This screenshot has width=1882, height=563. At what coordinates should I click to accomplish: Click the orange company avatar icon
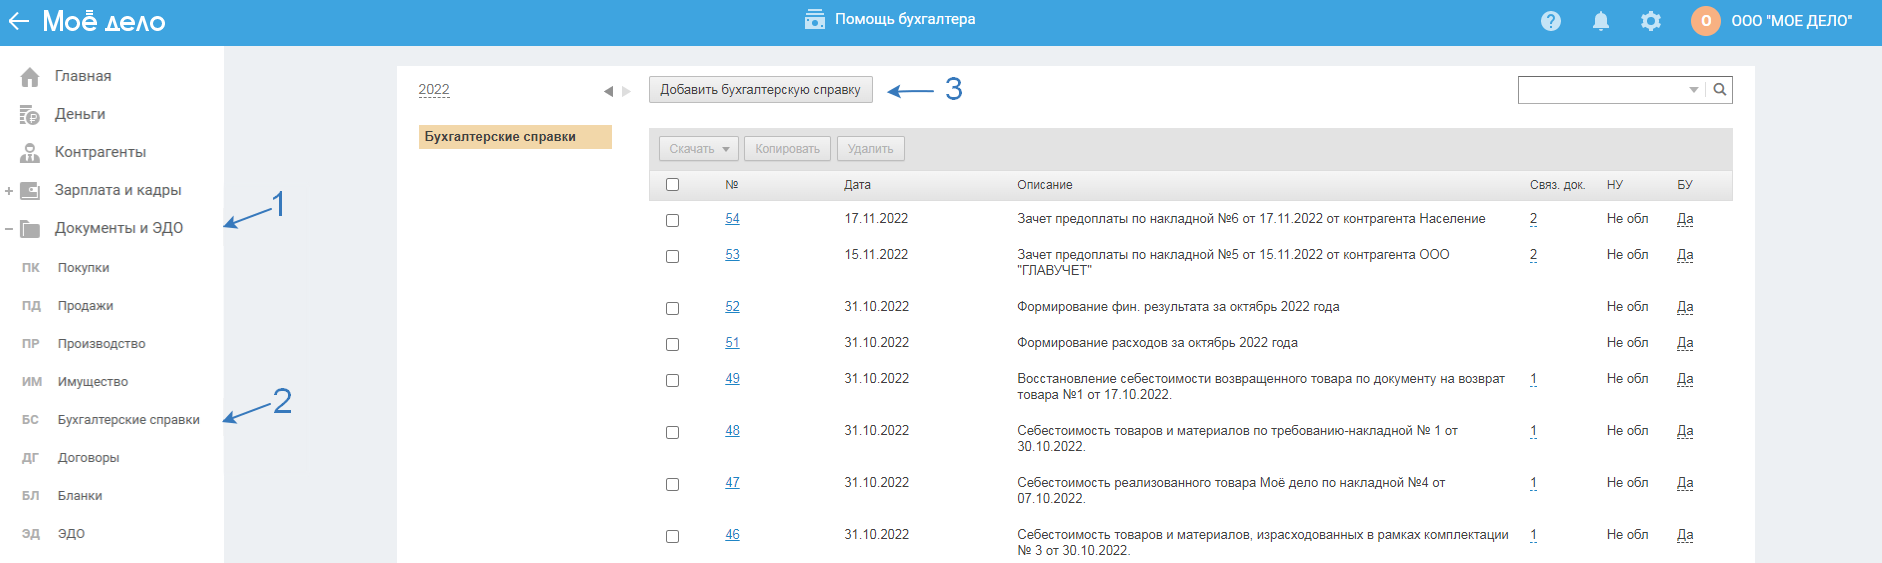pyautogui.click(x=1705, y=21)
